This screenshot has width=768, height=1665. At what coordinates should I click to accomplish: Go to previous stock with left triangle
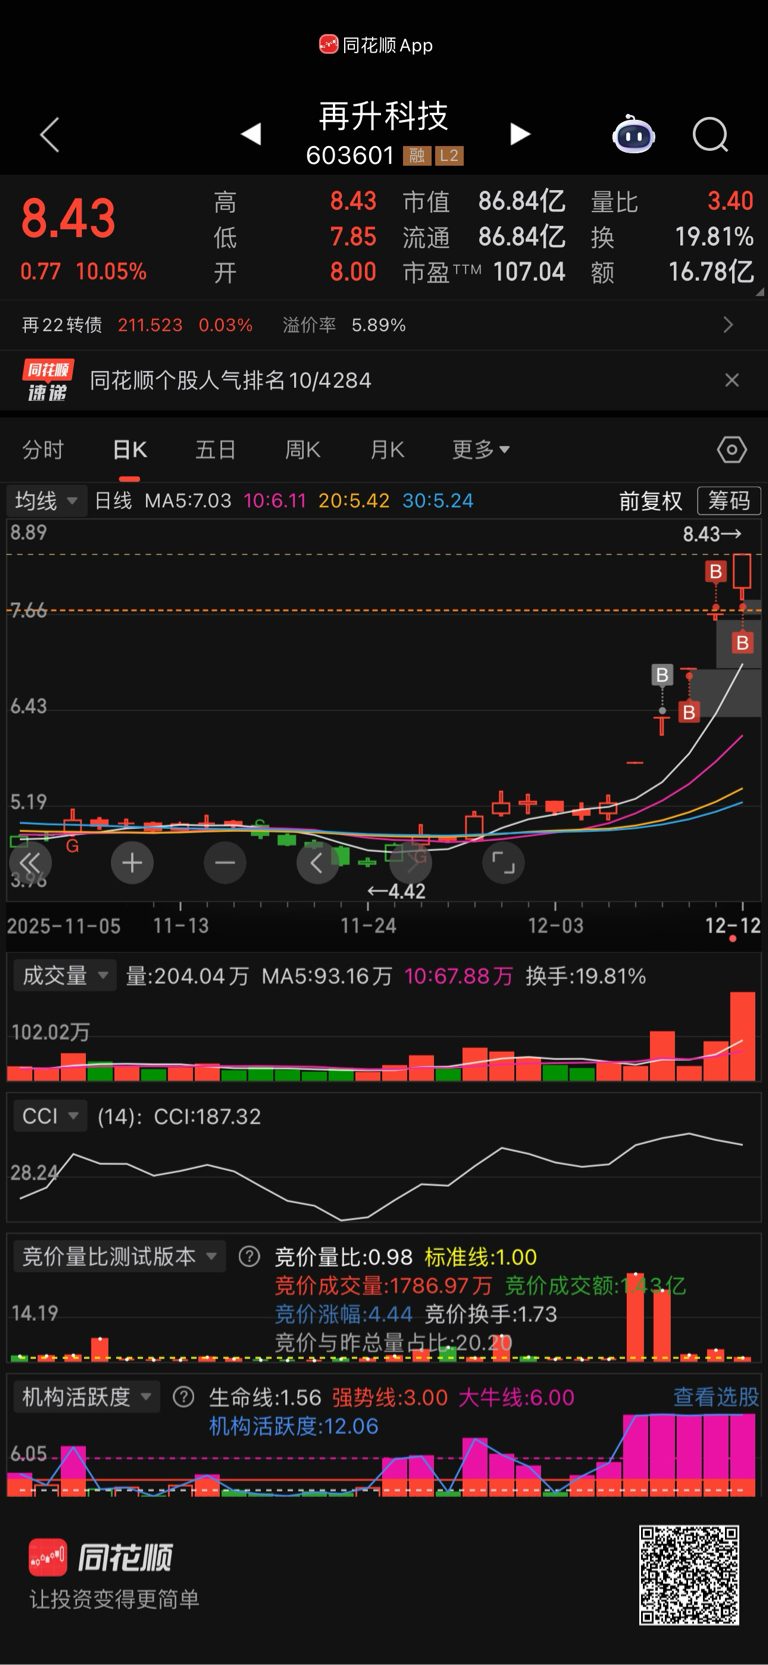tap(251, 134)
